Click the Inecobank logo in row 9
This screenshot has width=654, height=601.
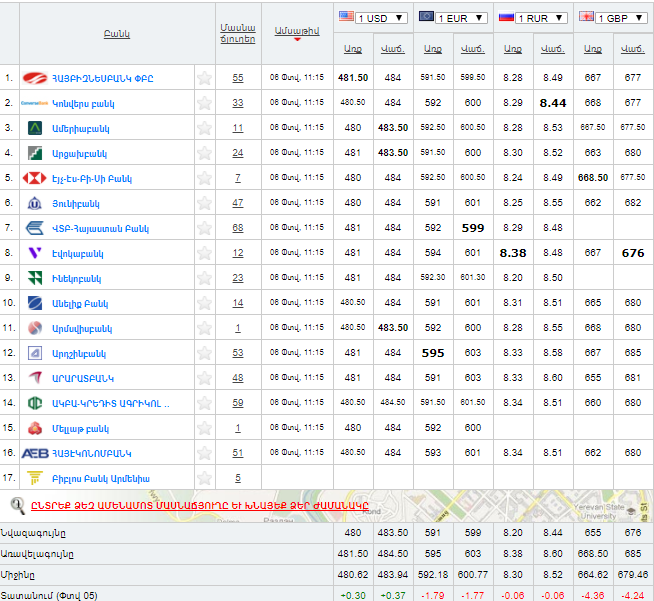pos(34,278)
